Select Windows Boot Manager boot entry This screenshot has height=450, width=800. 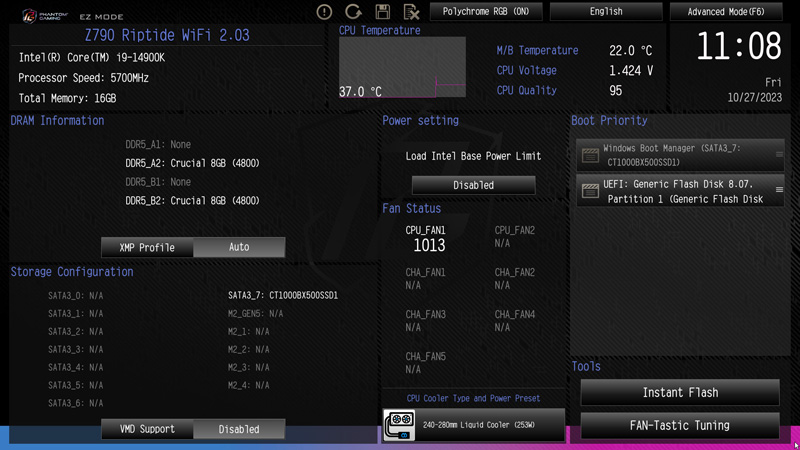tap(680, 155)
